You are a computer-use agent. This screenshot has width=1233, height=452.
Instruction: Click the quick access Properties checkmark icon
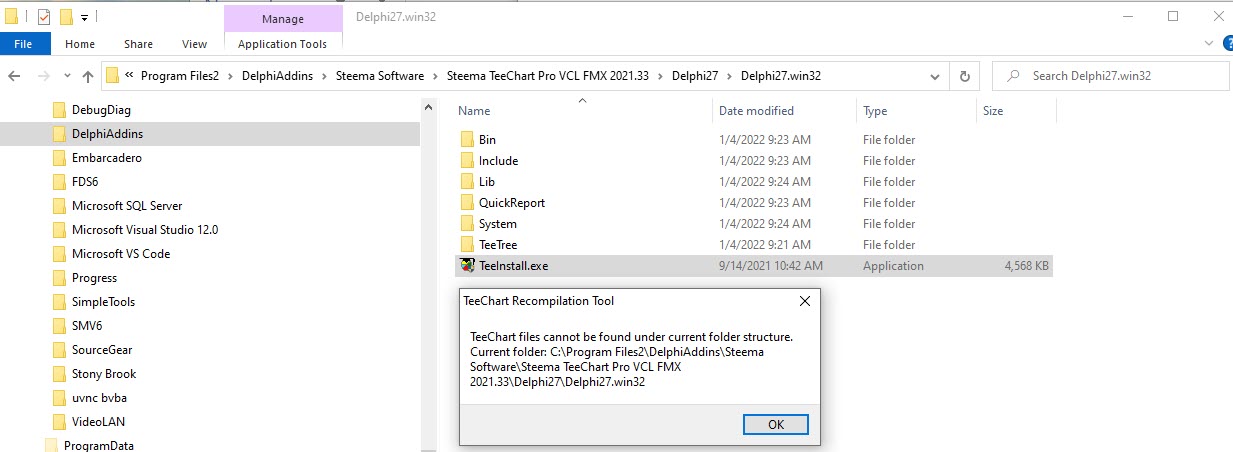click(x=43, y=17)
